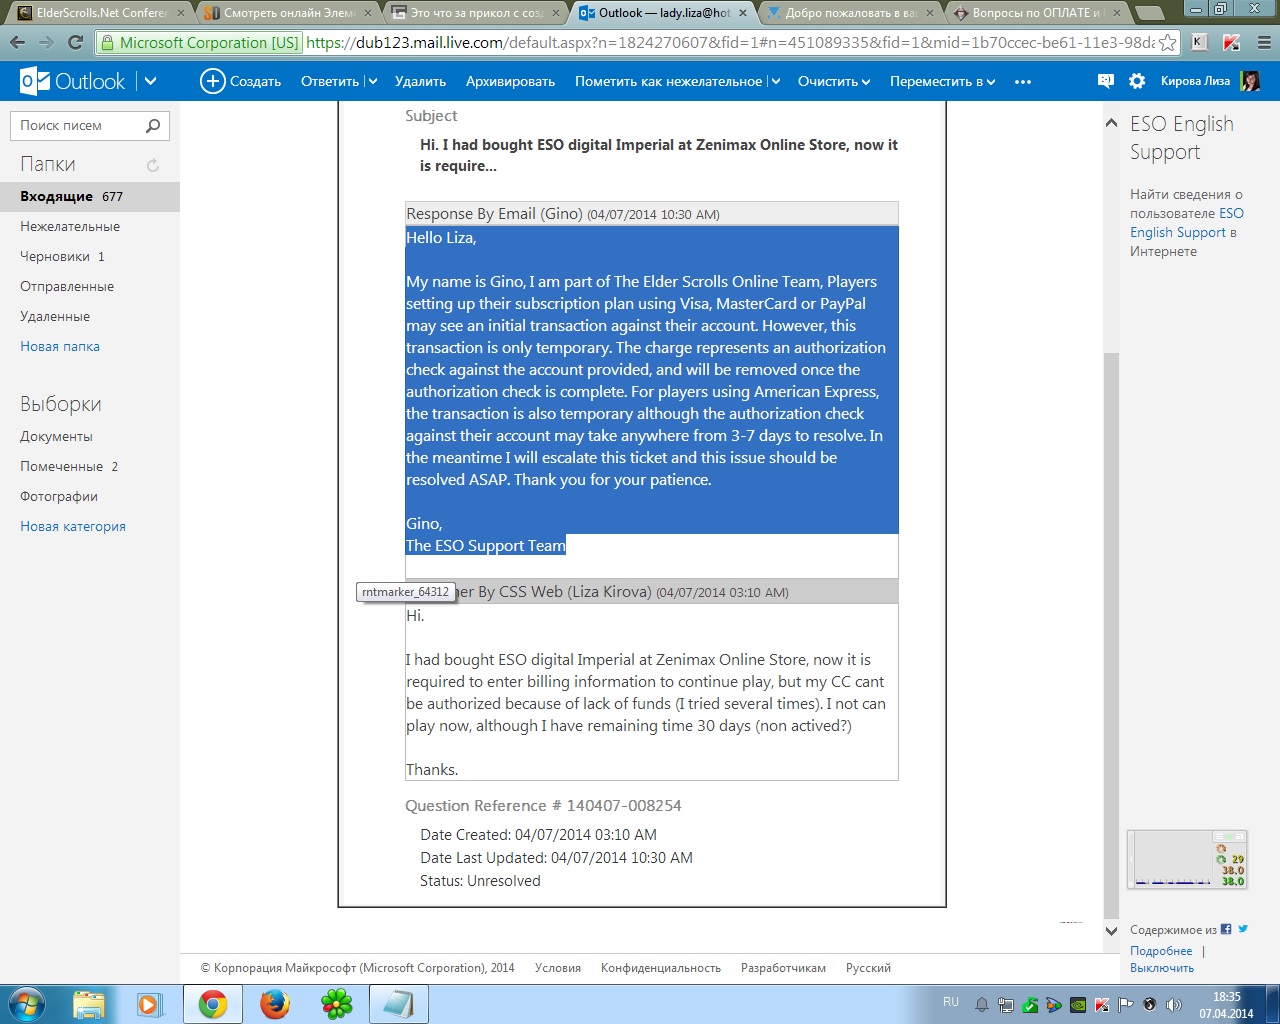This screenshot has width=1280, height=1024.
Task: Mark message as junk via Пометить как нежелательное
Action: click(668, 81)
